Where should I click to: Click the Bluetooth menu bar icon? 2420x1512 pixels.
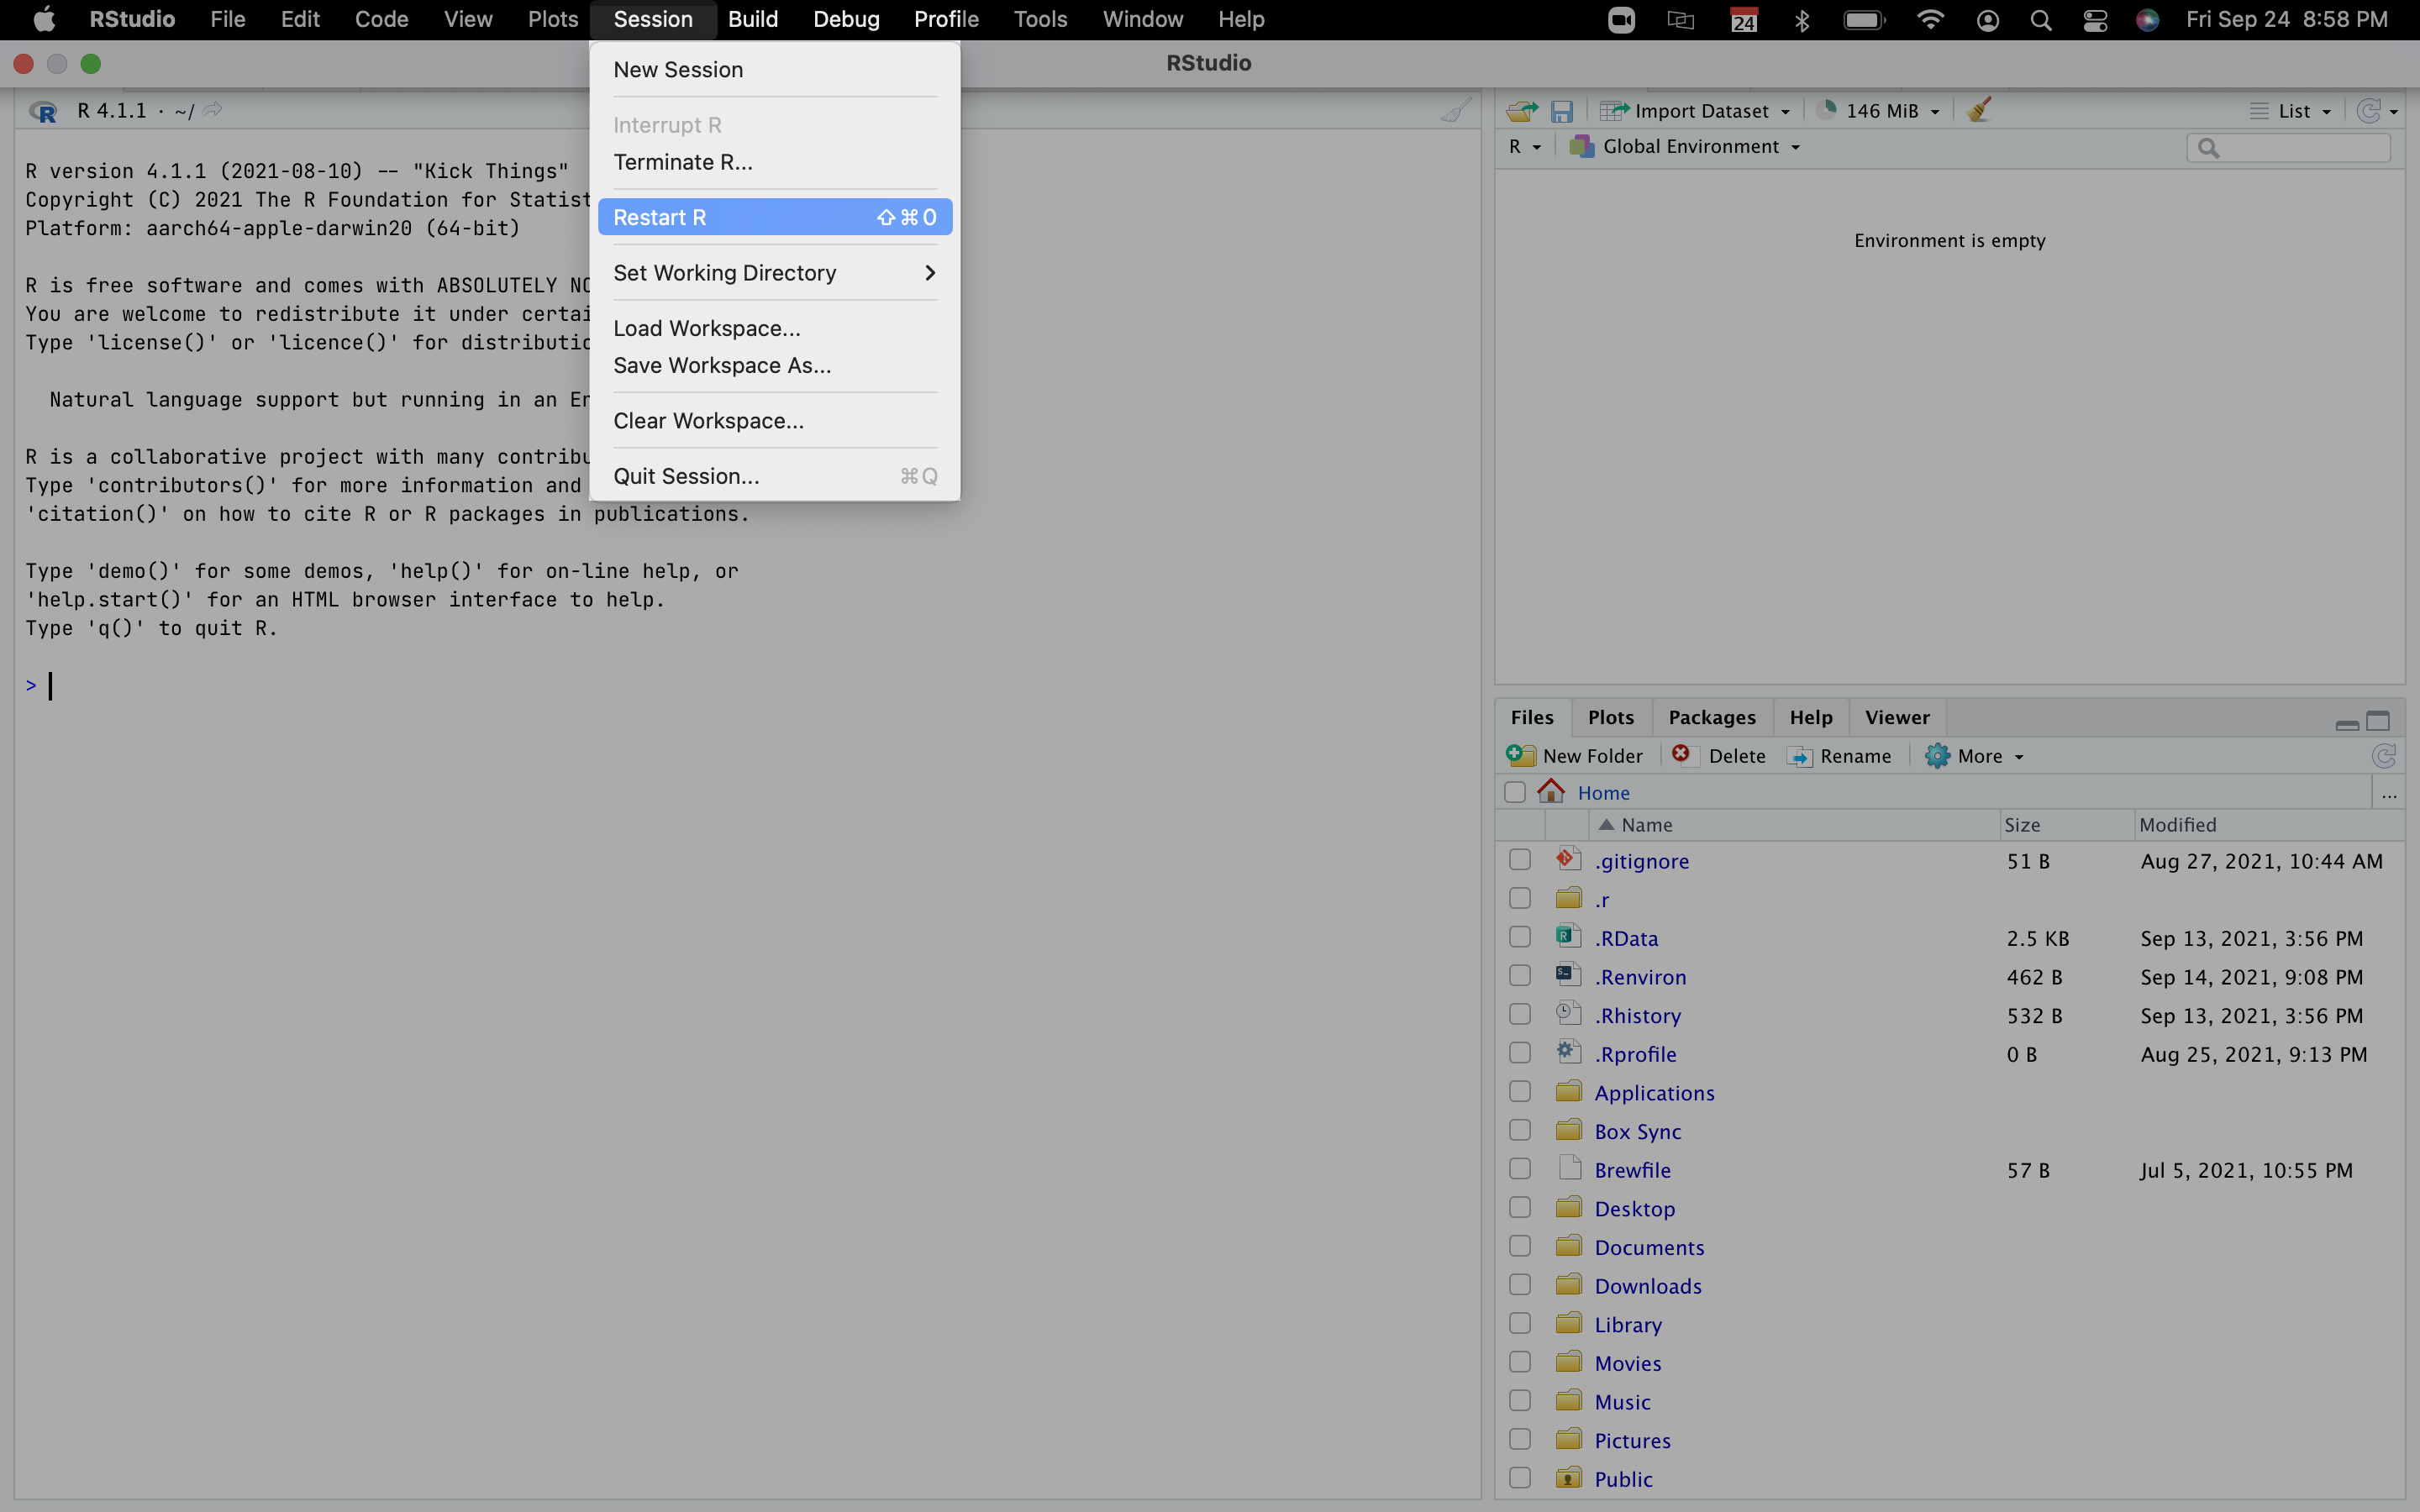point(1802,20)
